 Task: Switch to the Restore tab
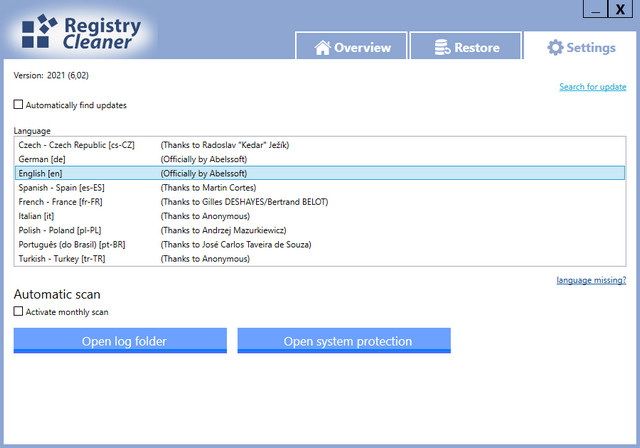coord(466,46)
